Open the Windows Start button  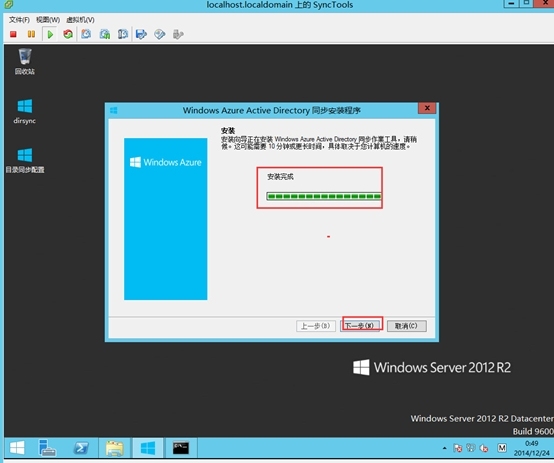[x=17, y=448]
